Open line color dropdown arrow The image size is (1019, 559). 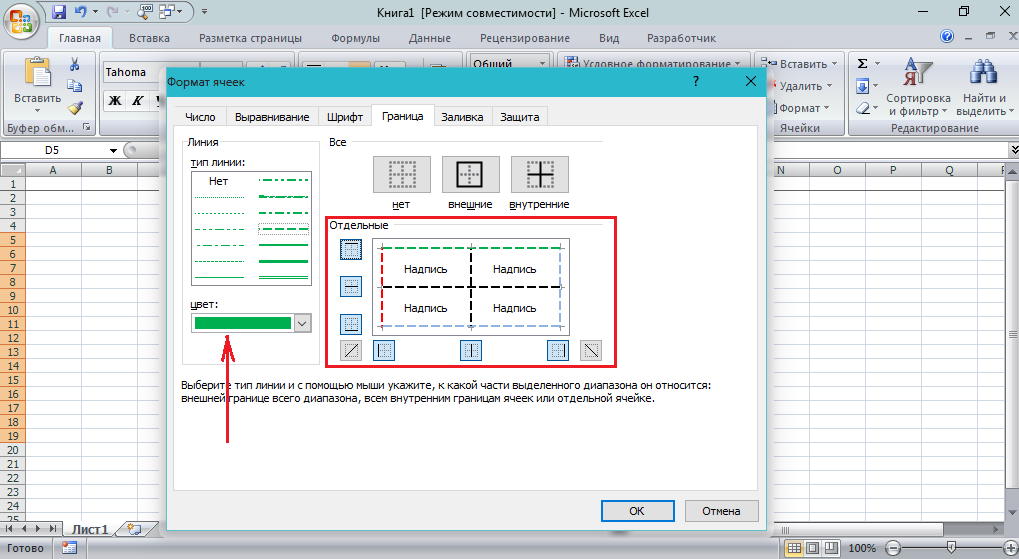(302, 323)
